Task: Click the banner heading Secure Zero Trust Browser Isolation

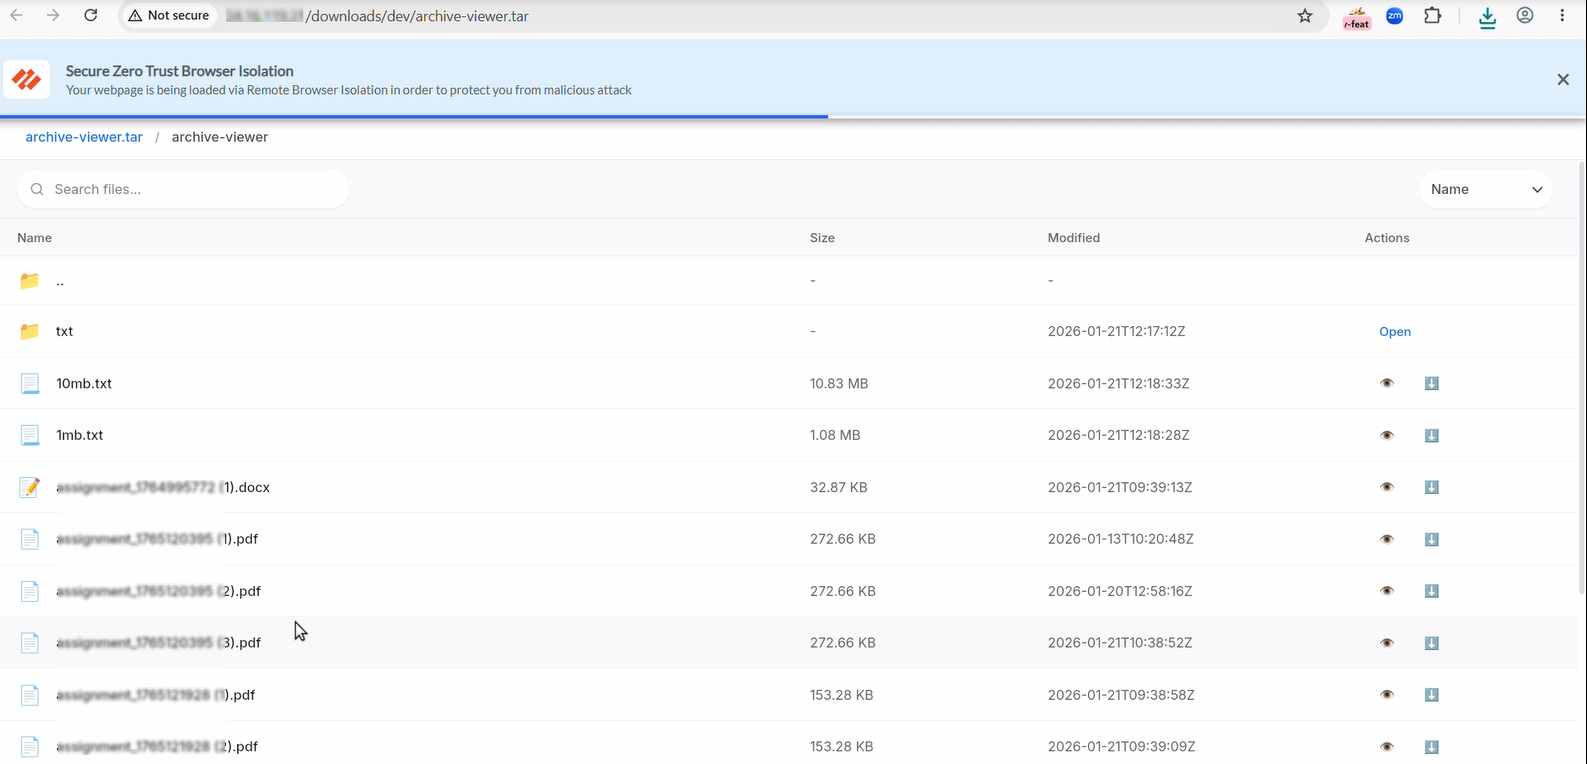Action: [180, 71]
